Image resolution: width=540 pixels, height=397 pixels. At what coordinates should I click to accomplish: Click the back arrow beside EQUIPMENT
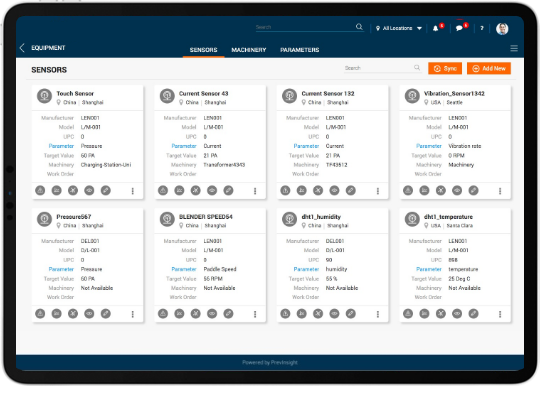click(22, 48)
